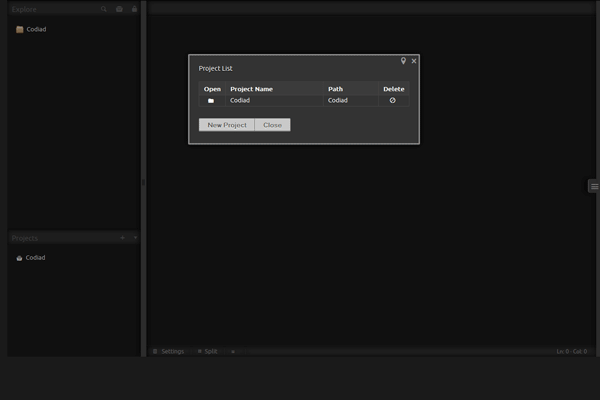
Task: Click the toolbox icon beside search in Explore
Action: [x=119, y=9]
